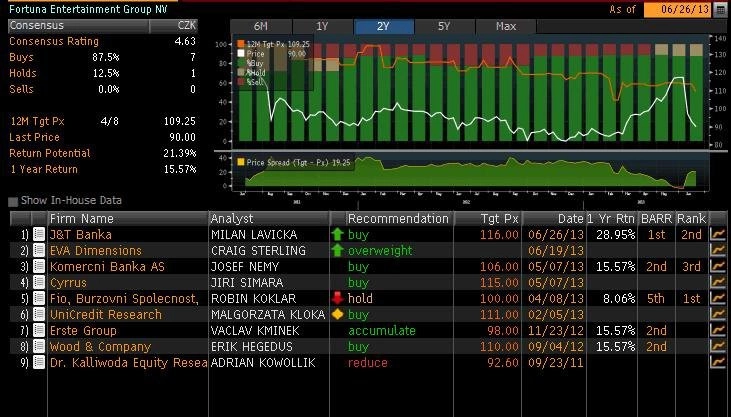Click date 09/23/11 in Kalliwoda row
This screenshot has width=731, height=417.
556,362
